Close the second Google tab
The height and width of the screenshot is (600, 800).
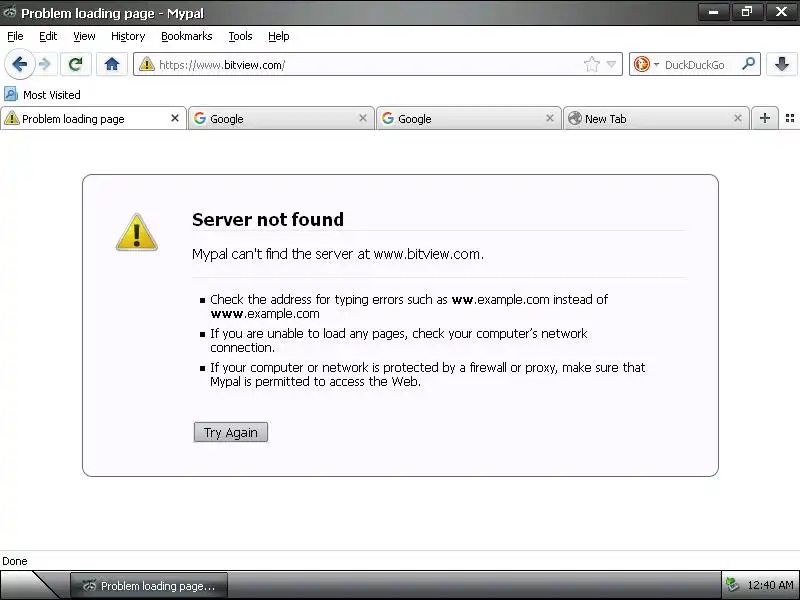coord(549,118)
